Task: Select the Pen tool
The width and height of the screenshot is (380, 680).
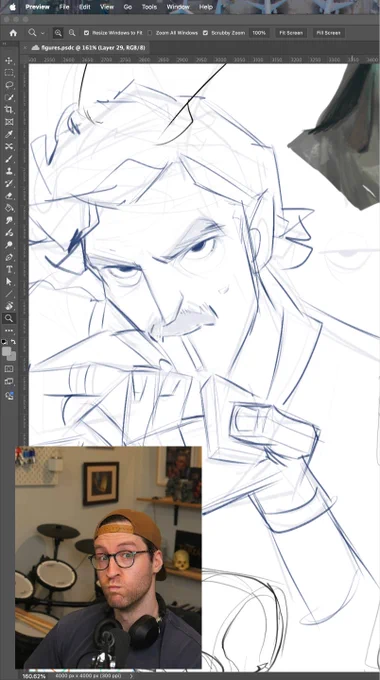Action: (x=9, y=257)
